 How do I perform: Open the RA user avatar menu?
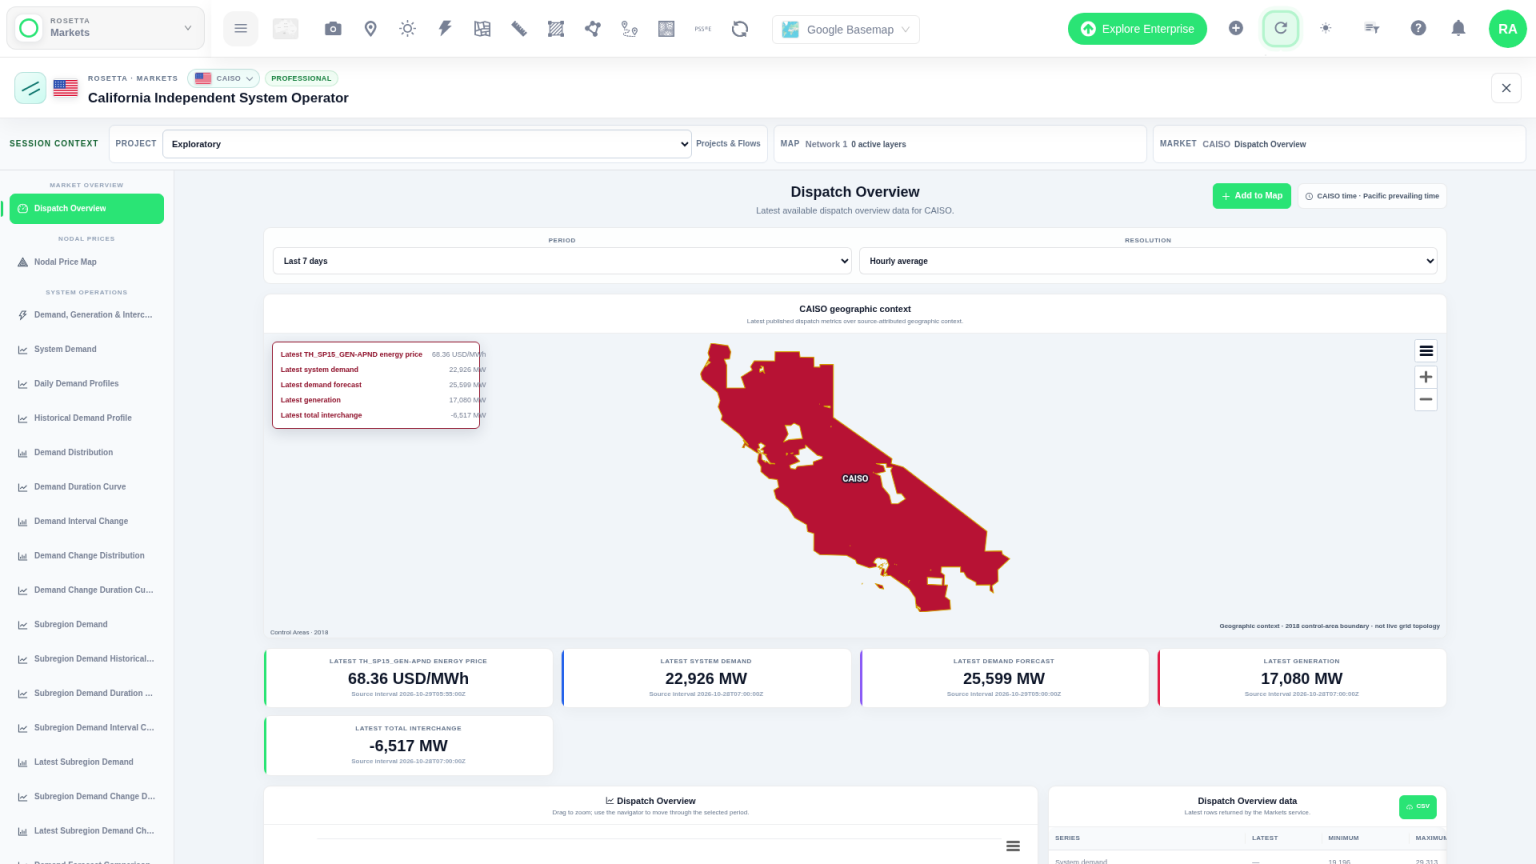pos(1508,29)
